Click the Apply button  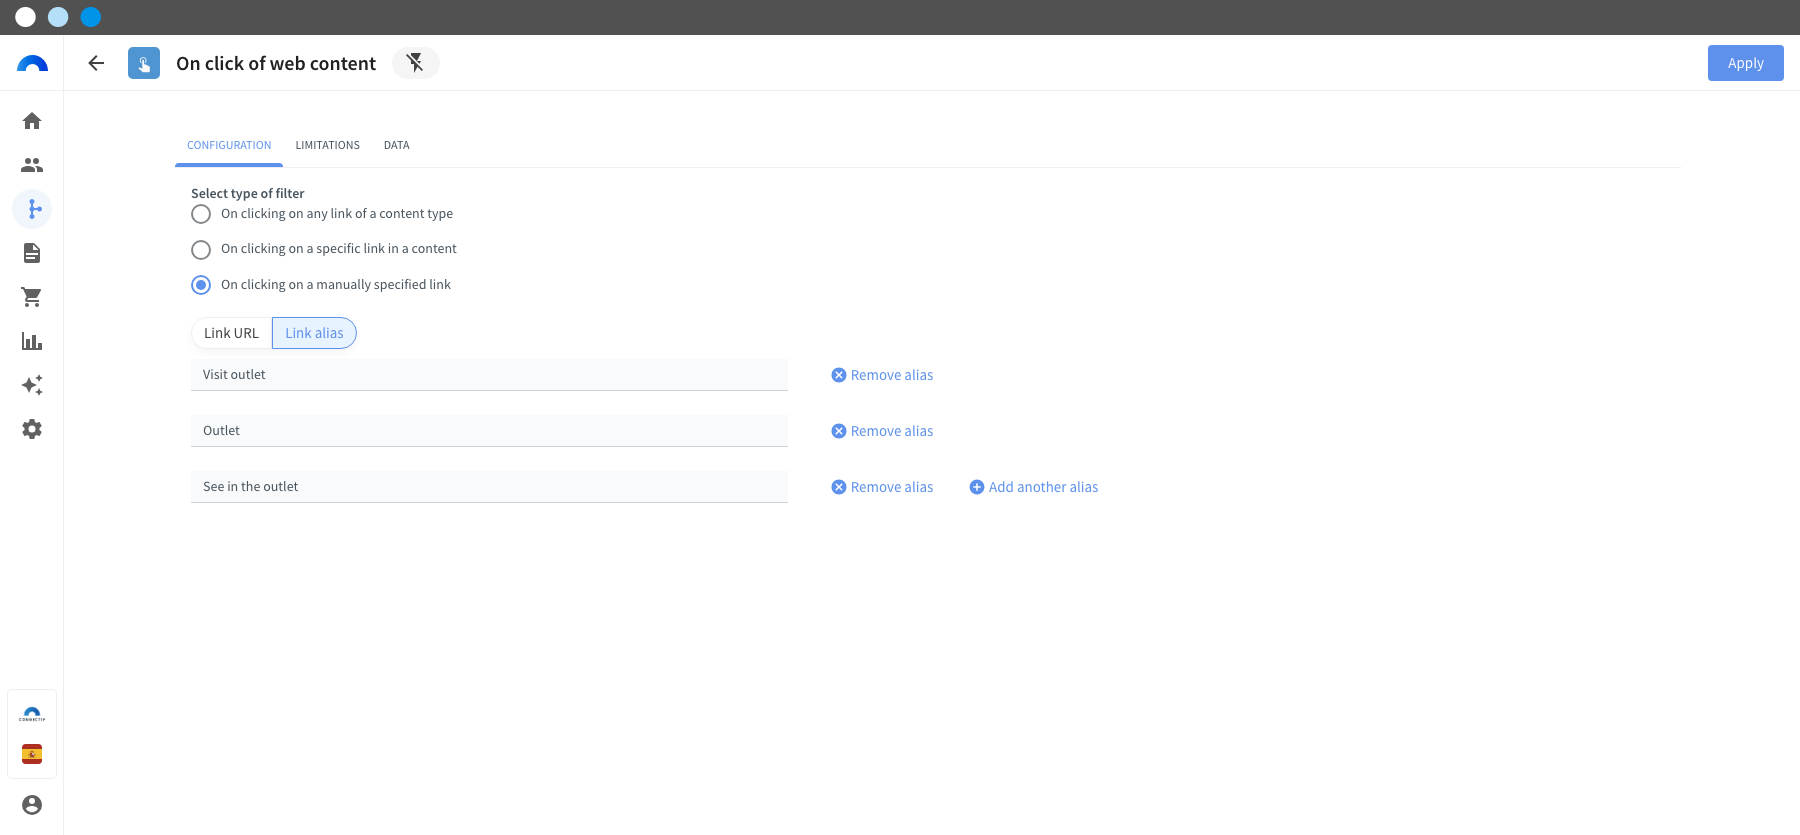(x=1745, y=63)
